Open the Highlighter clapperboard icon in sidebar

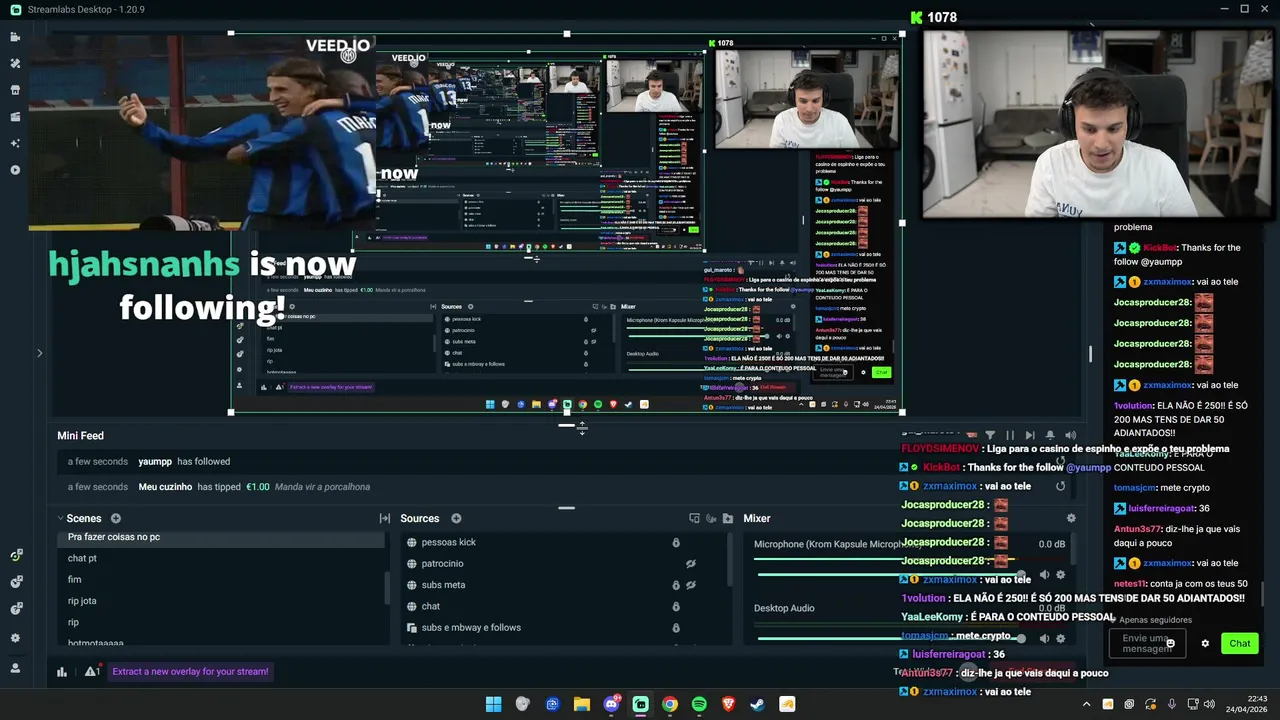tap(15, 117)
